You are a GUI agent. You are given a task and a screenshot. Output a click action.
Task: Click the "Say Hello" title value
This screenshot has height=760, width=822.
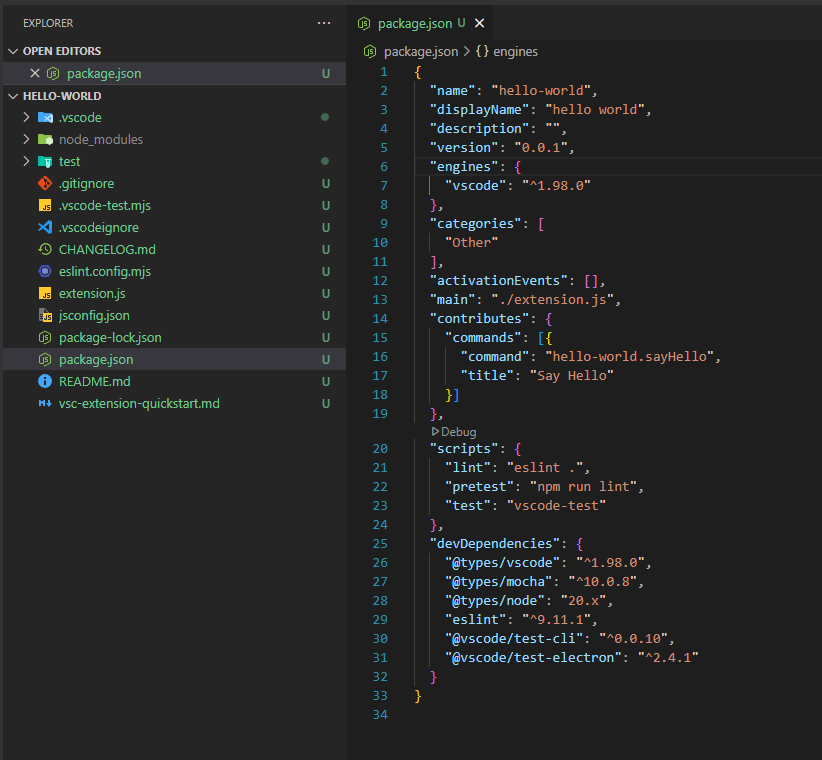coord(571,376)
